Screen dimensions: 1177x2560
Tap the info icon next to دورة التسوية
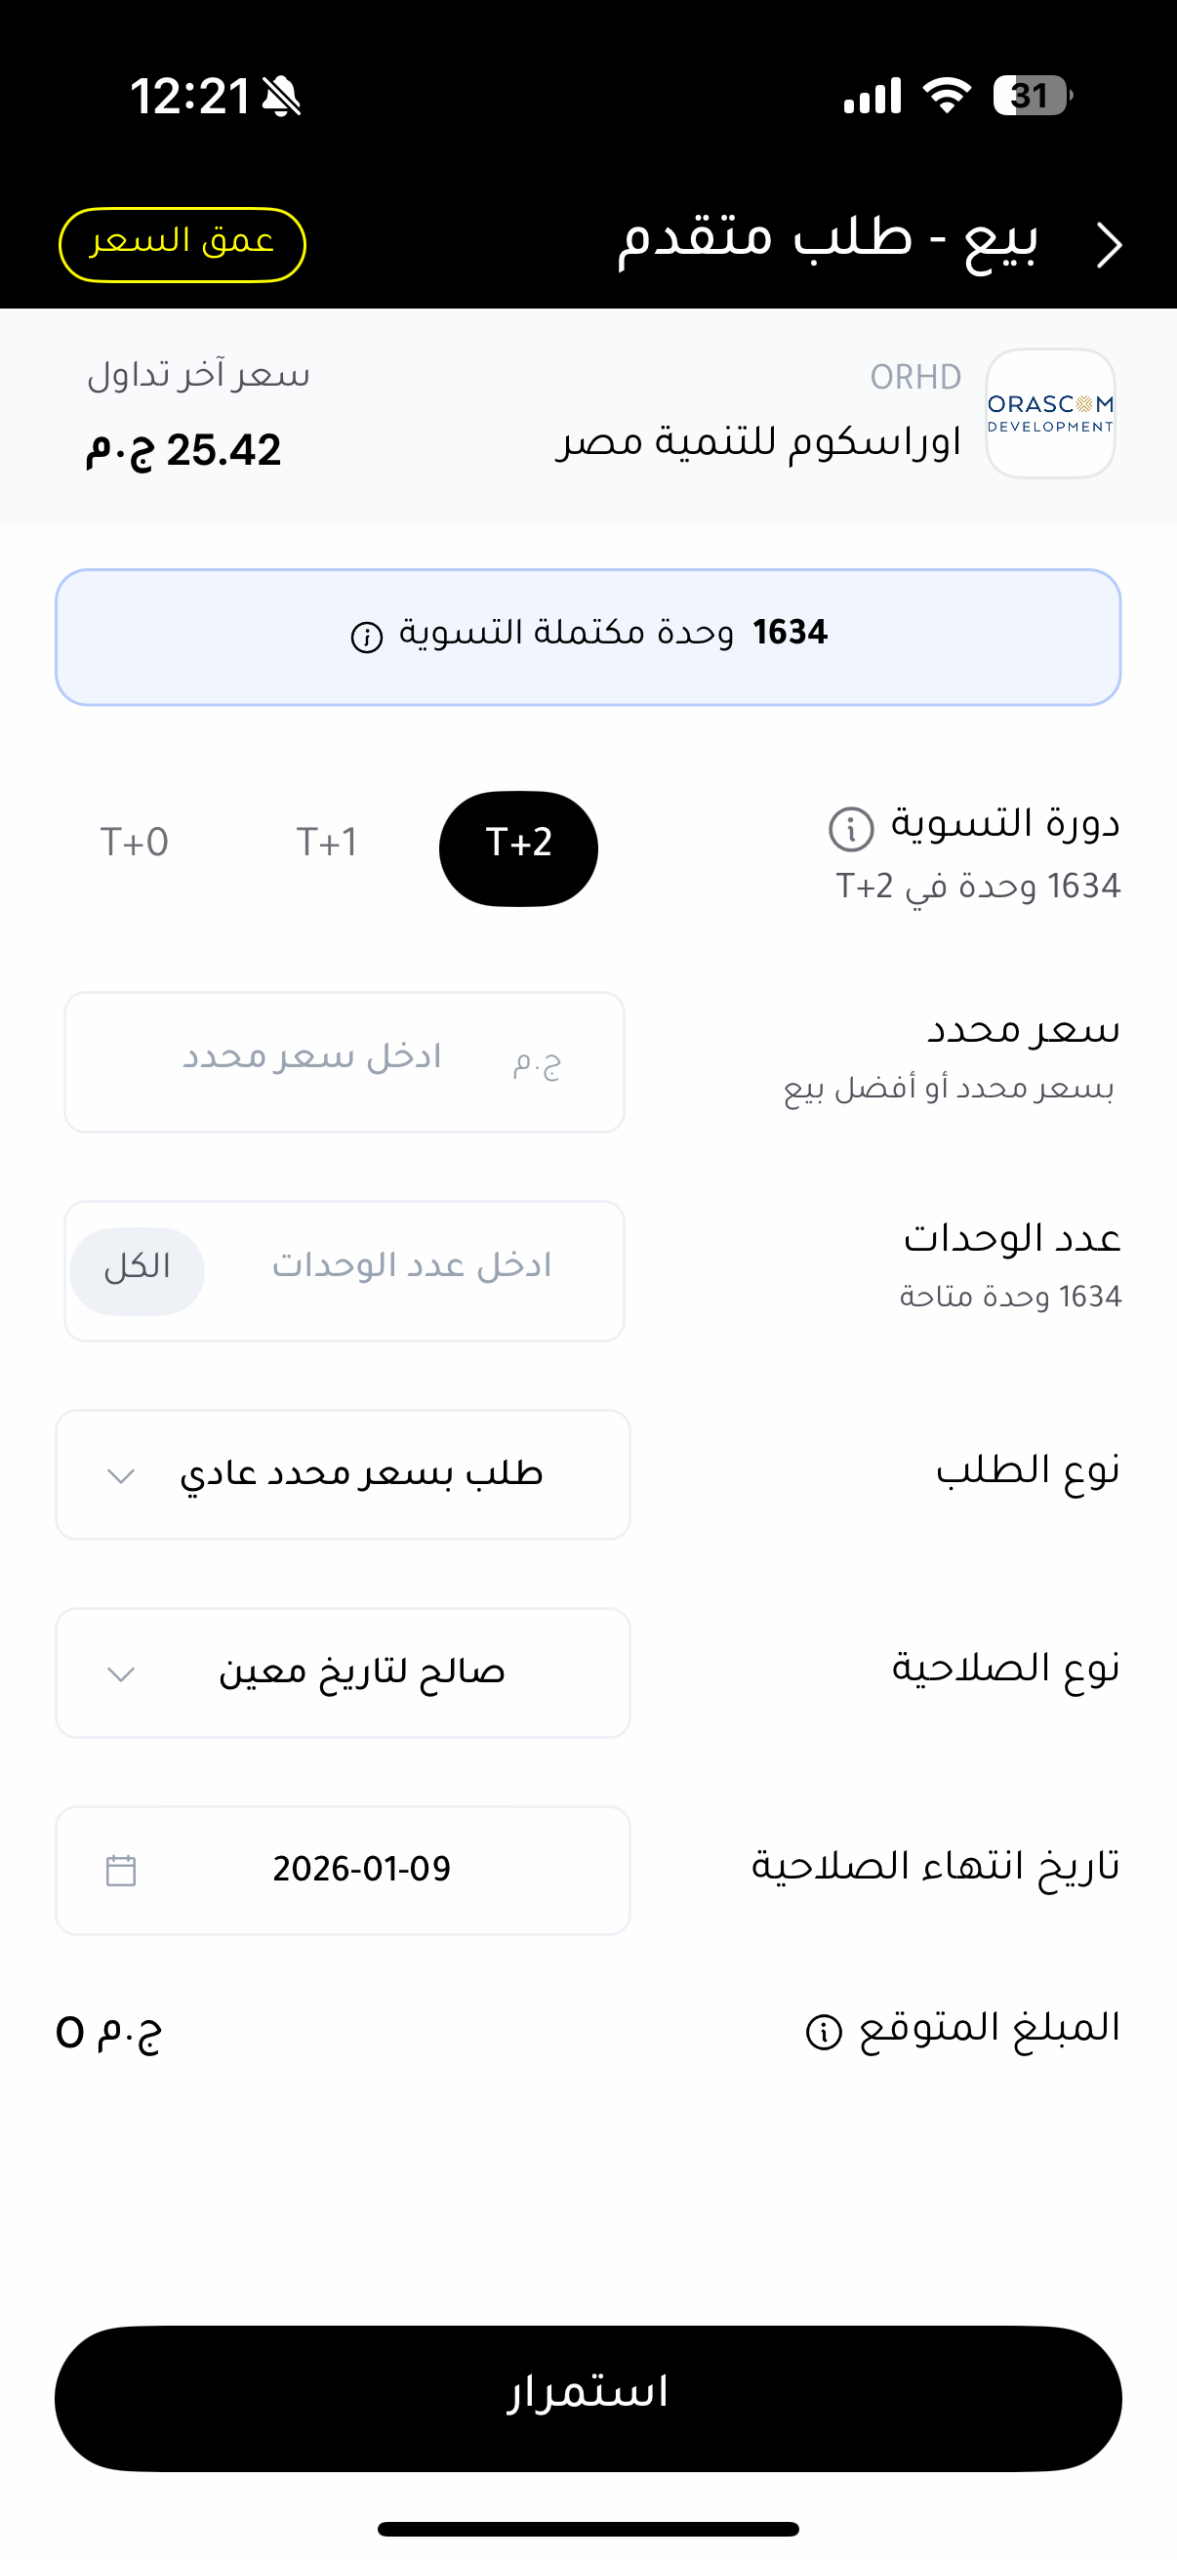pos(851,829)
